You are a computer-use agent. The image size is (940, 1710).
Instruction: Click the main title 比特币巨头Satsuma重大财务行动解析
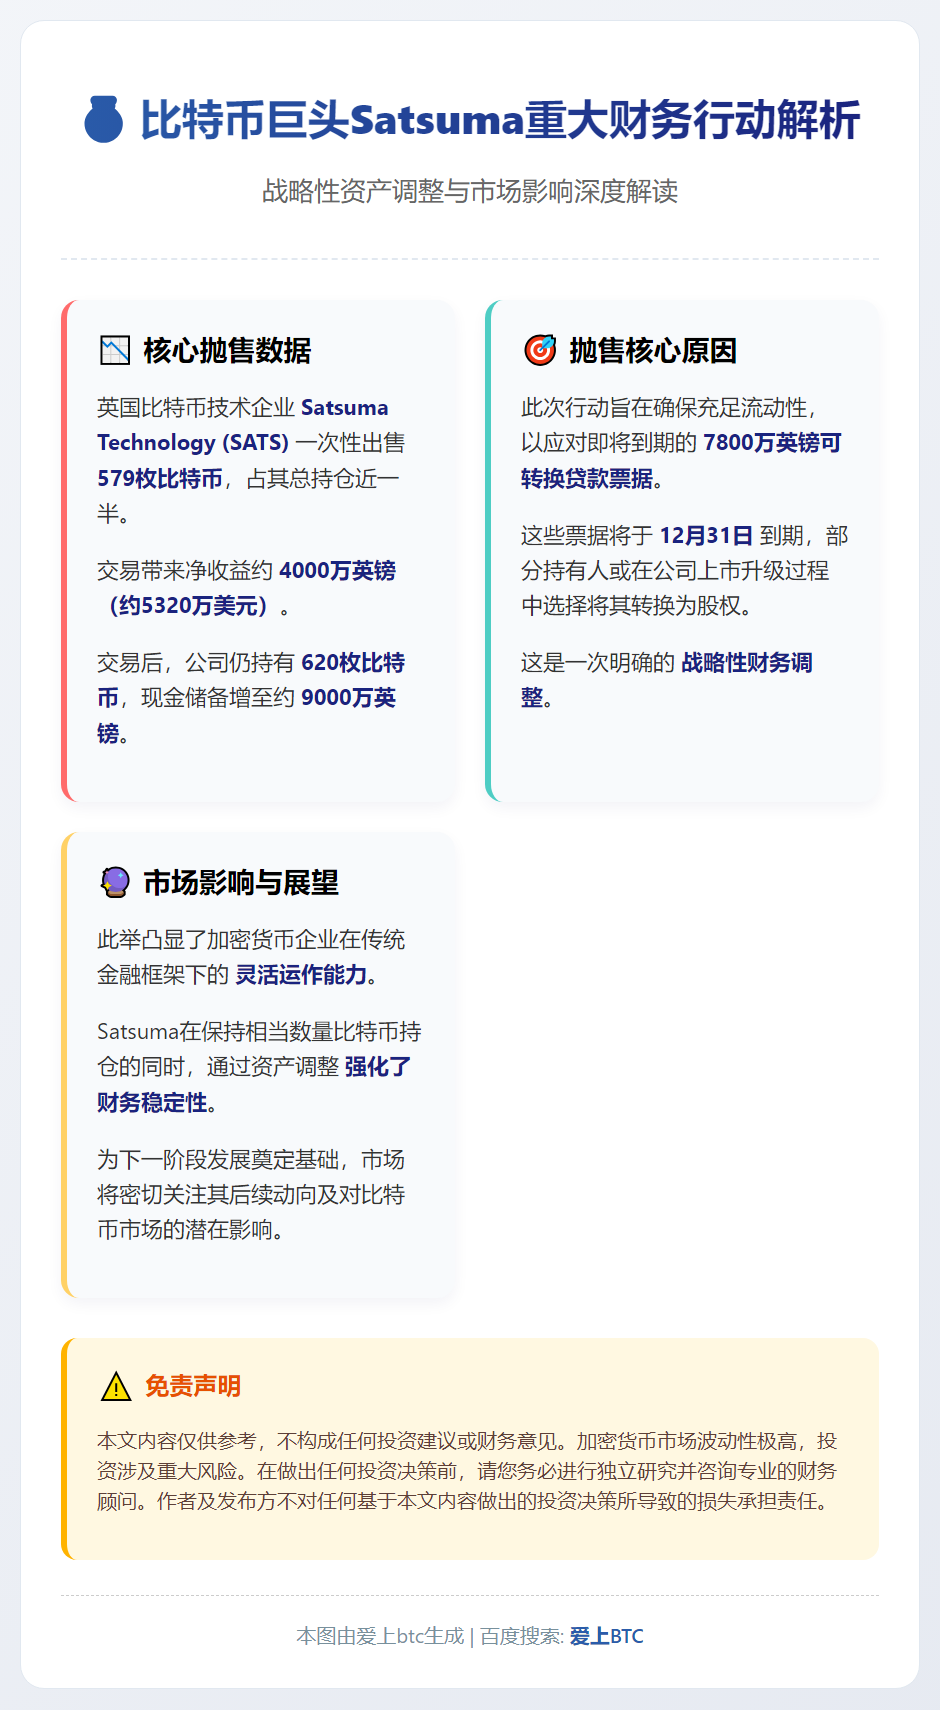click(x=500, y=120)
